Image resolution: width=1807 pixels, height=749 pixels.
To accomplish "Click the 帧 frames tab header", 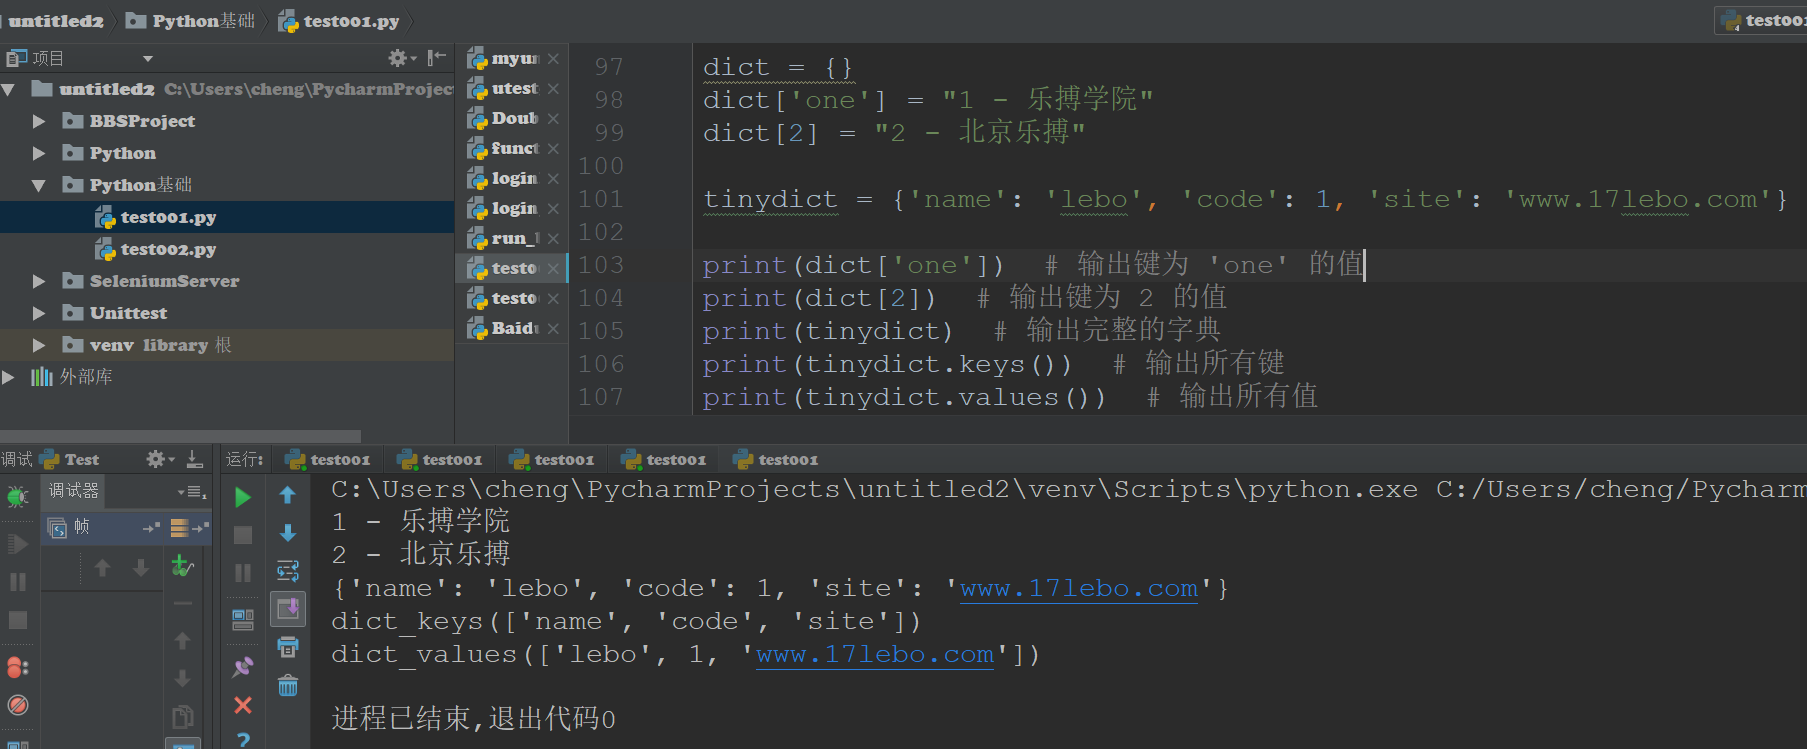I will 70,527.
